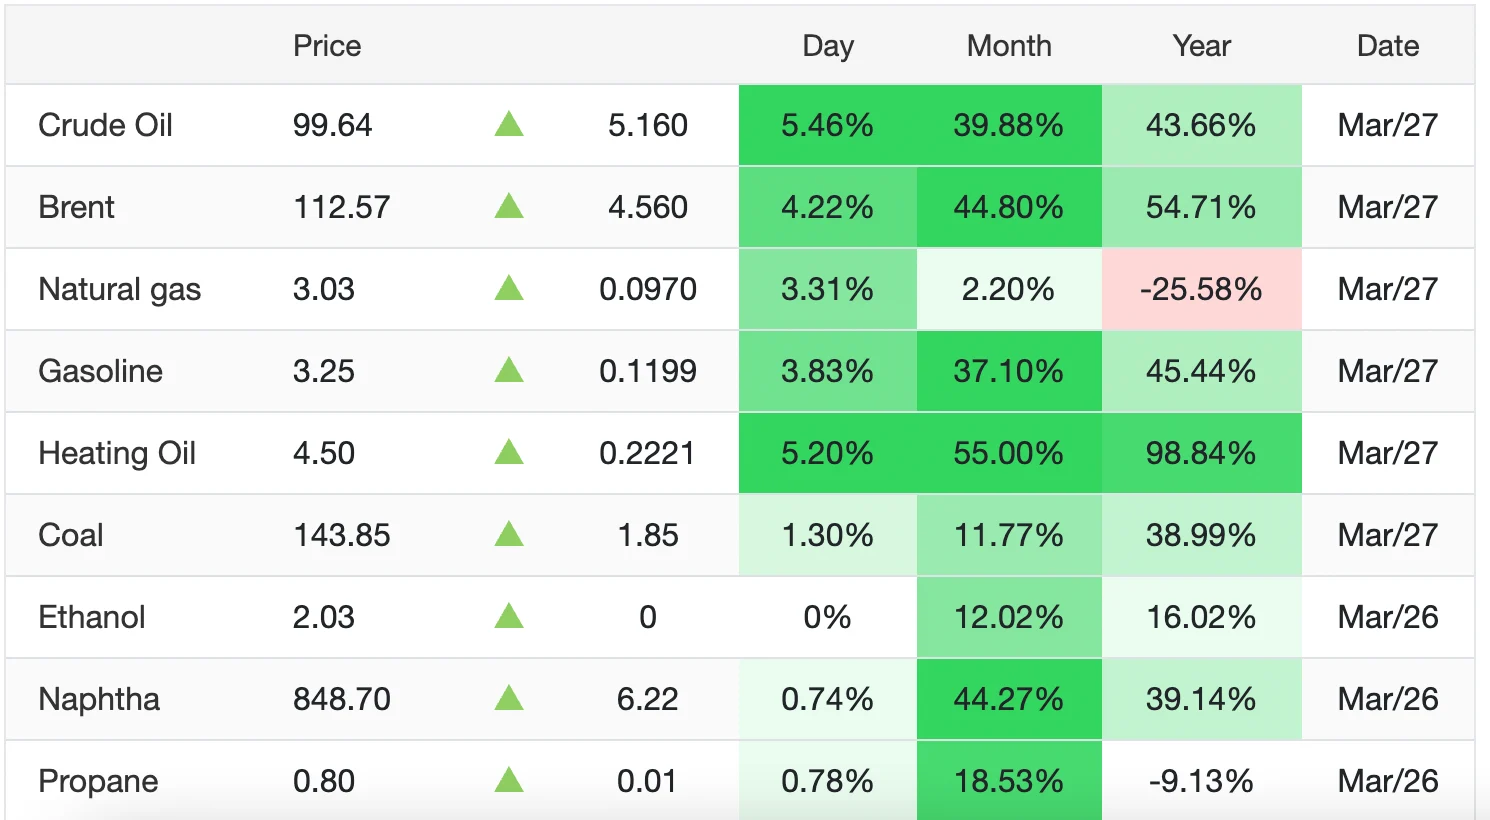Click Heating Oil's 98.84% green year cell
Screen dimensions: 1490x820
tap(1201, 453)
